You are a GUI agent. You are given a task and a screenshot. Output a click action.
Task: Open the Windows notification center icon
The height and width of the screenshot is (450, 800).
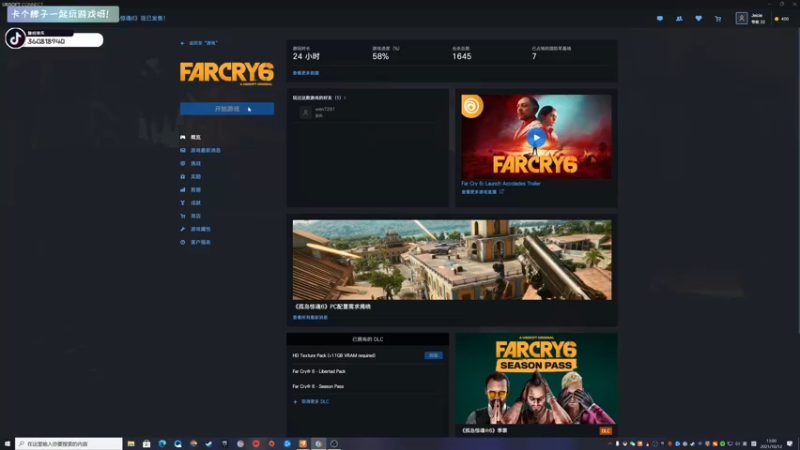(790, 444)
